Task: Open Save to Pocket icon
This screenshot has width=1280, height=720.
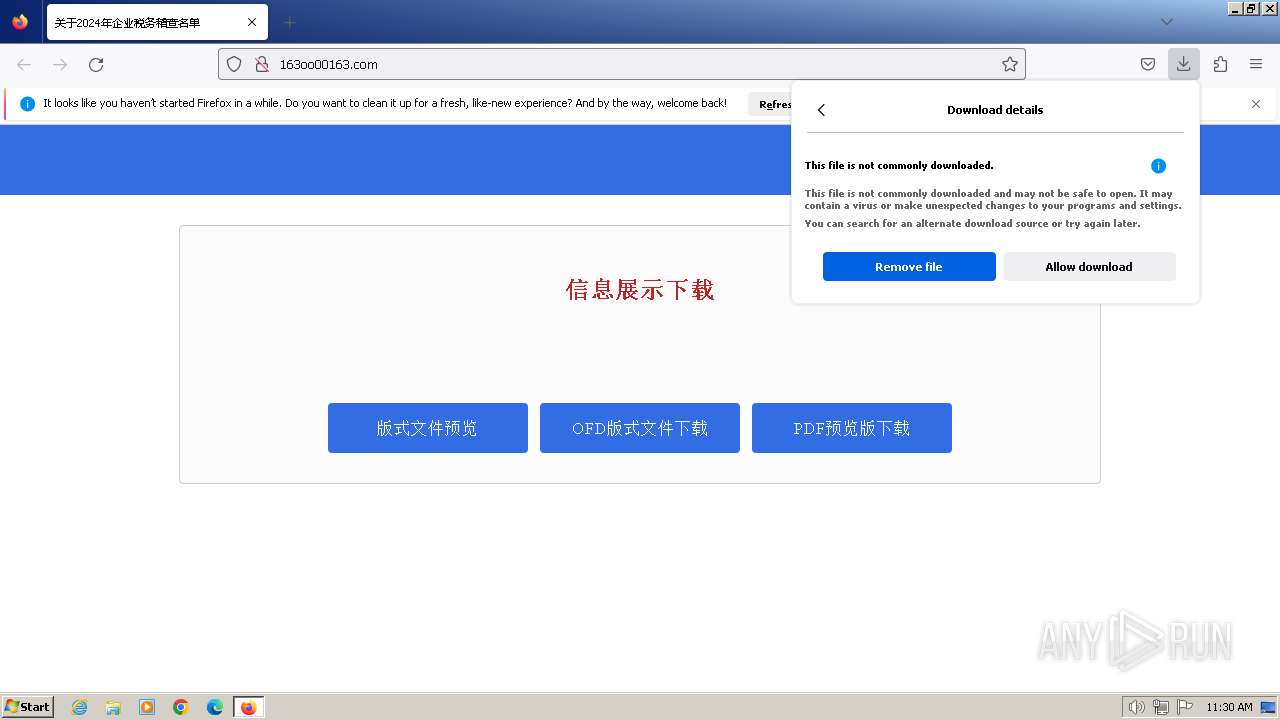Action: tap(1148, 64)
